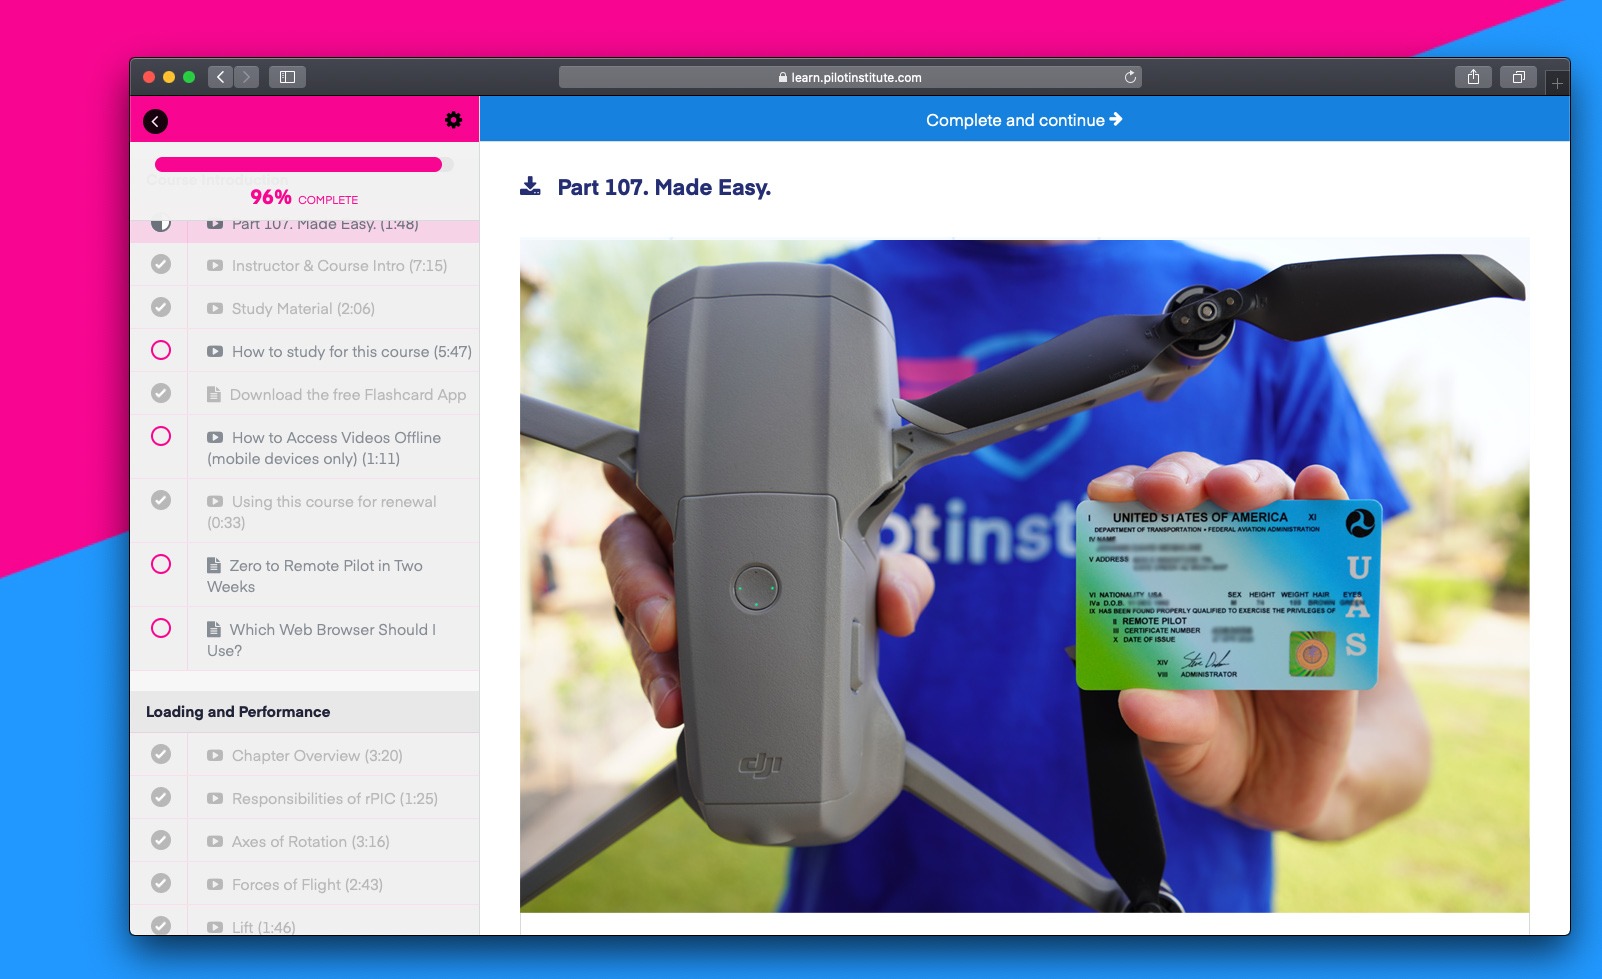Screen dimensions: 1602x979
Task: Open lecture Study Material (2:06)
Action: click(x=303, y=309)
